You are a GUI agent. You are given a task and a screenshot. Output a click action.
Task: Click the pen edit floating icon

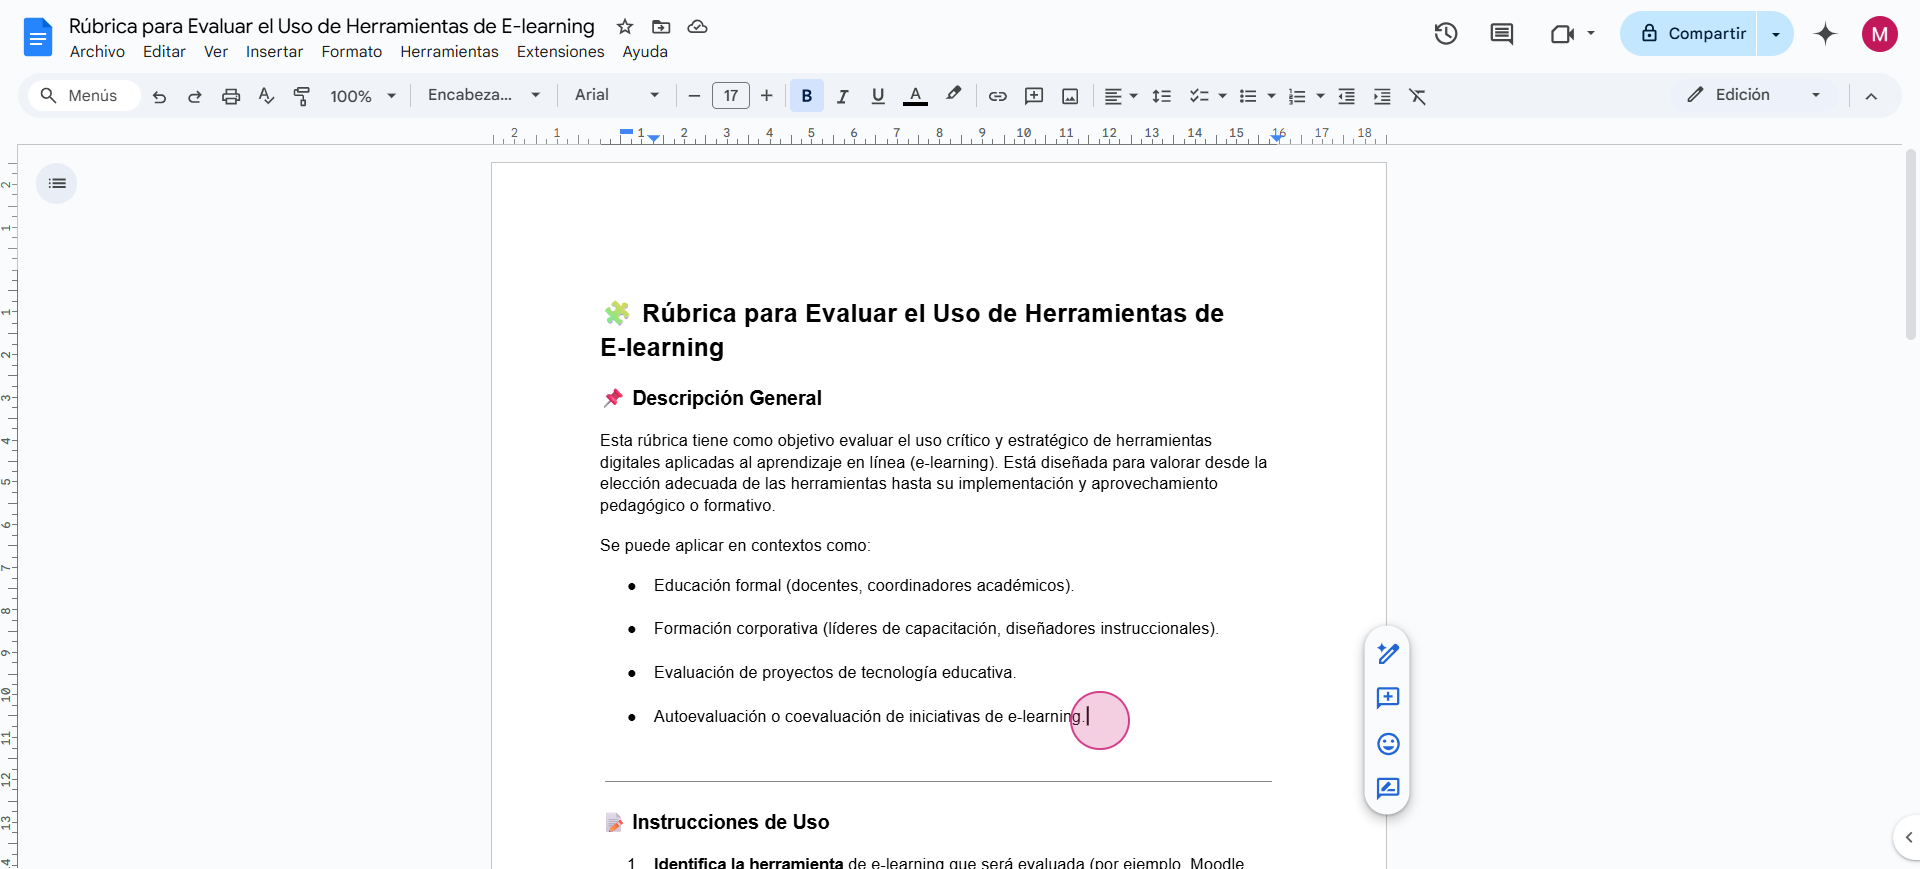click(1388, 653)
